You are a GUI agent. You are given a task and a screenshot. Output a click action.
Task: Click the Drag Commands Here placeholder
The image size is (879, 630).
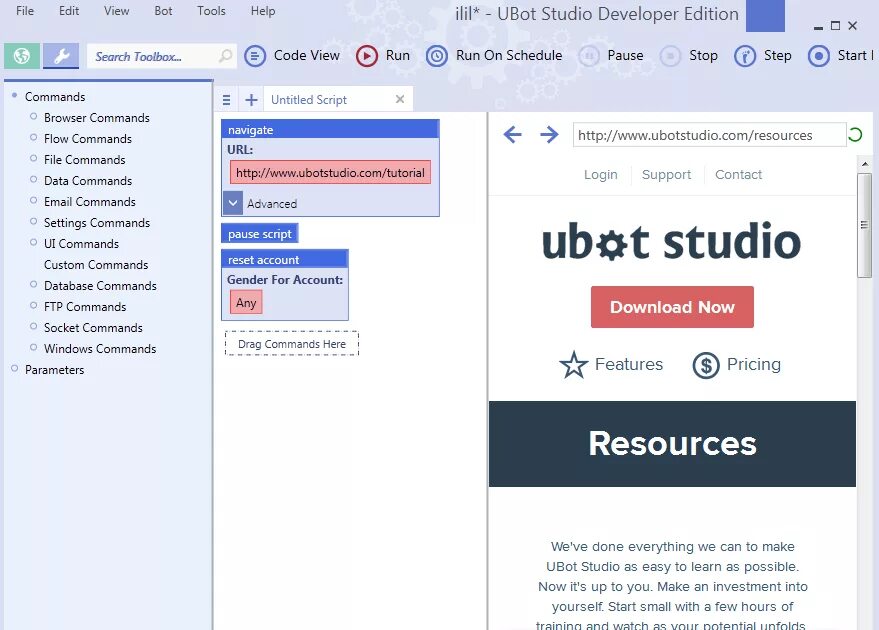(x=292, y=344)
